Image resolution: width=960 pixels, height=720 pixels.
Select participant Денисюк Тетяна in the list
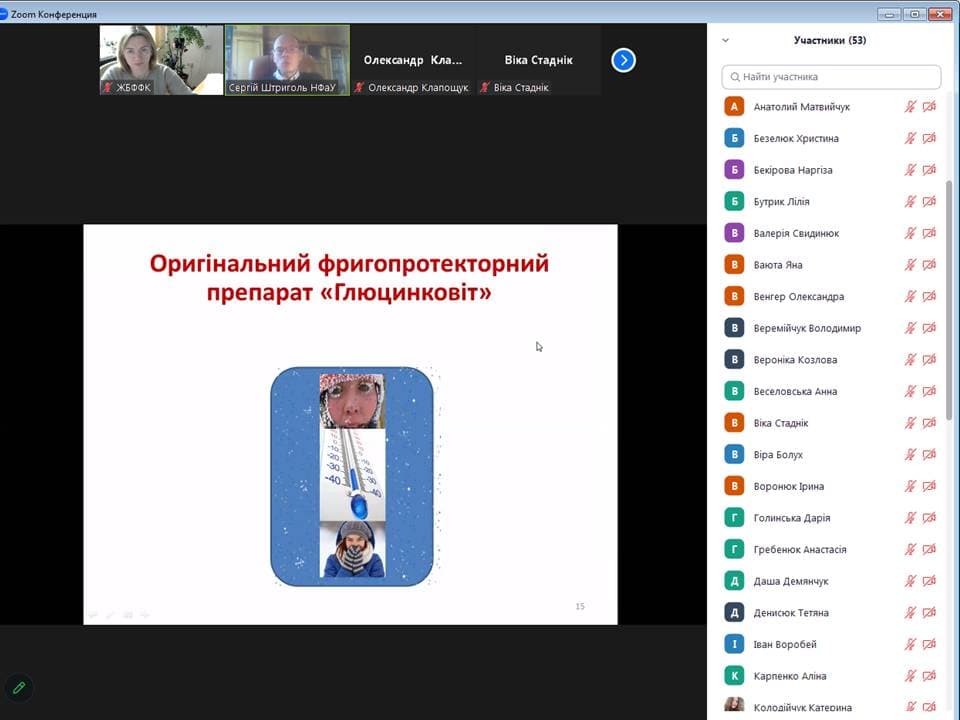(x=830, y=613)
